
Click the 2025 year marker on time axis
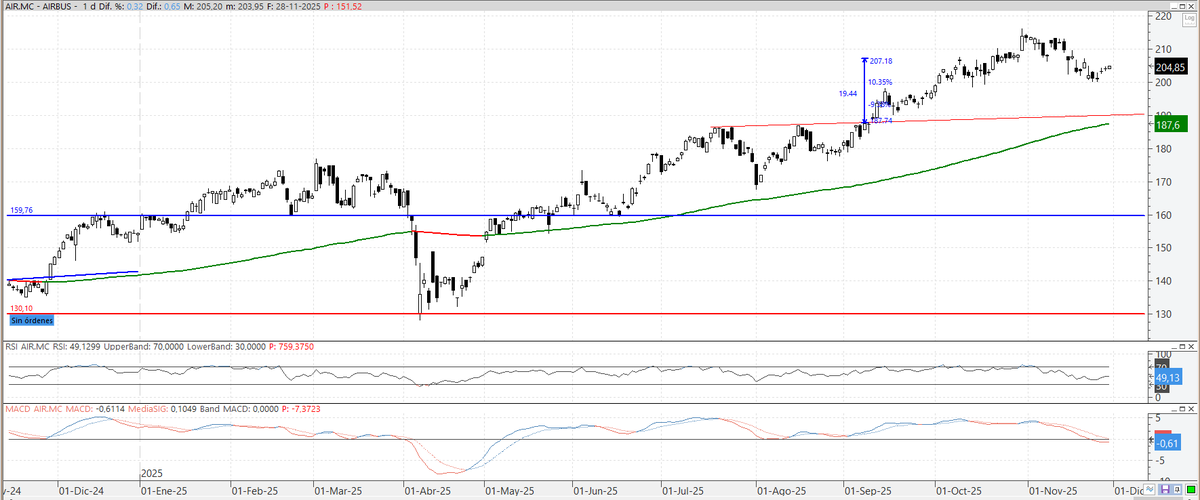point(152,472)
